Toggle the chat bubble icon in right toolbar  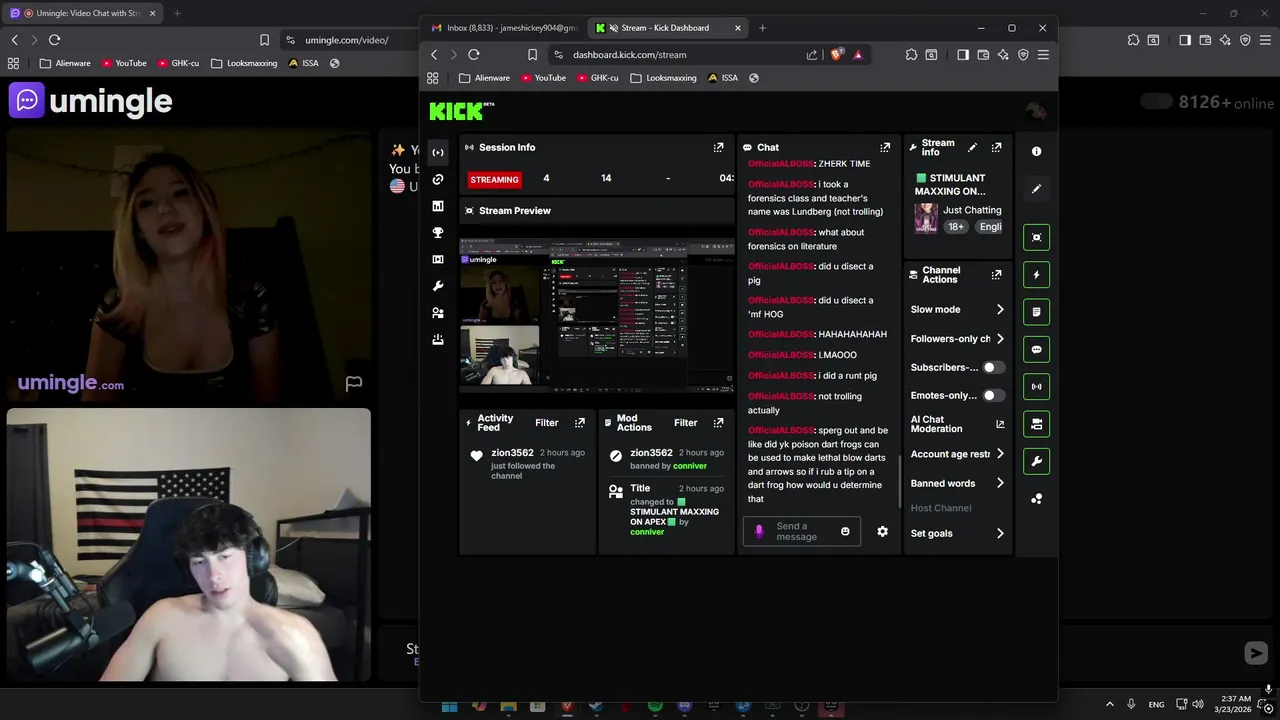pos(1036,349)
